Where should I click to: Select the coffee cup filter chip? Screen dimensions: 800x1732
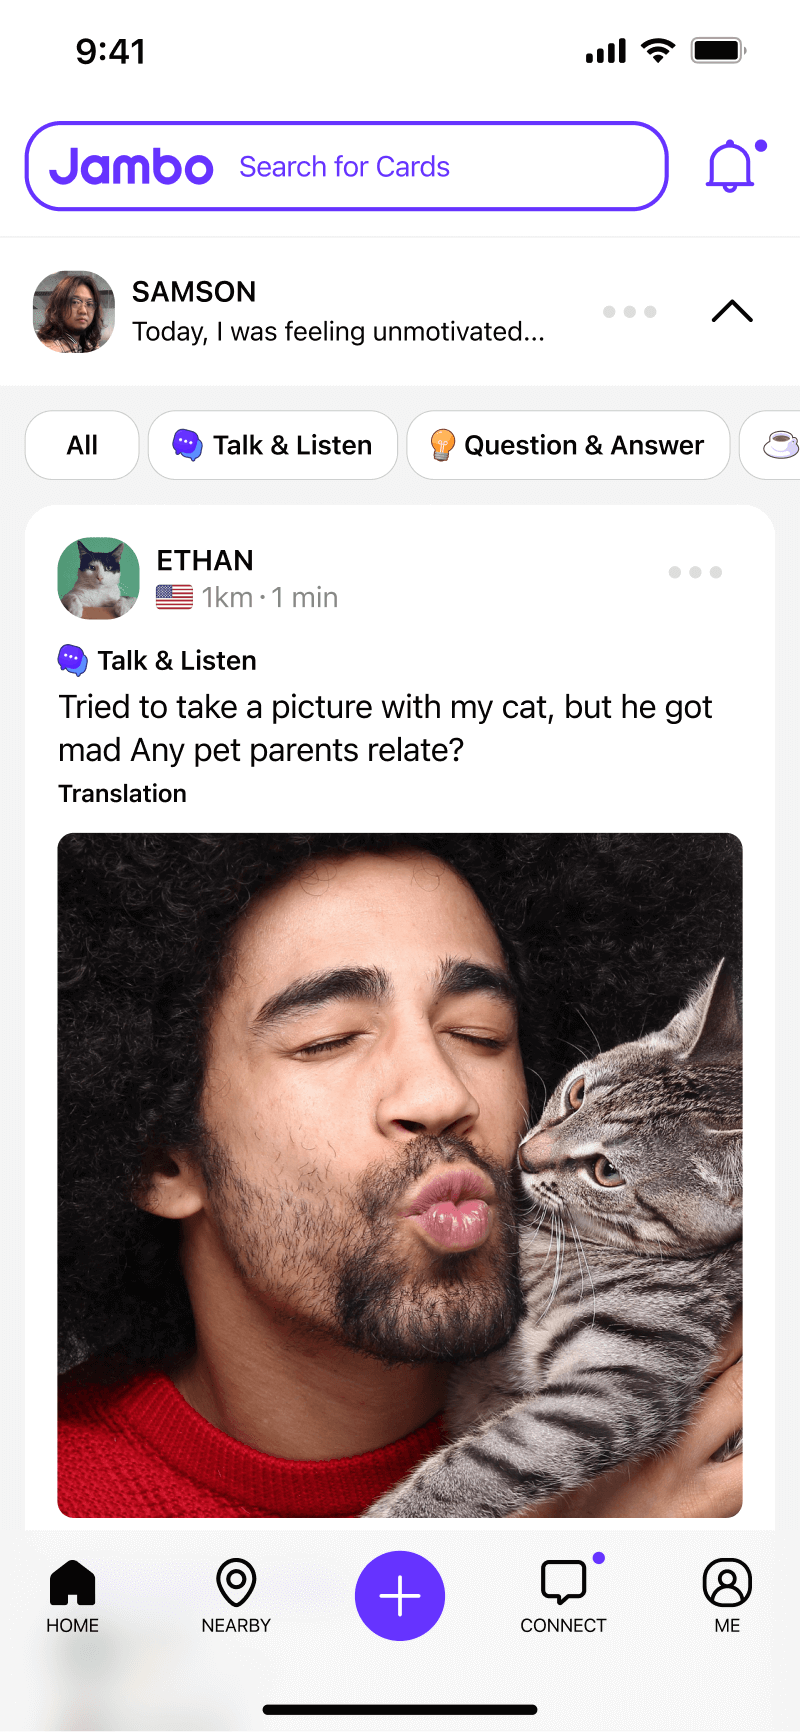(x=770, y=445)
